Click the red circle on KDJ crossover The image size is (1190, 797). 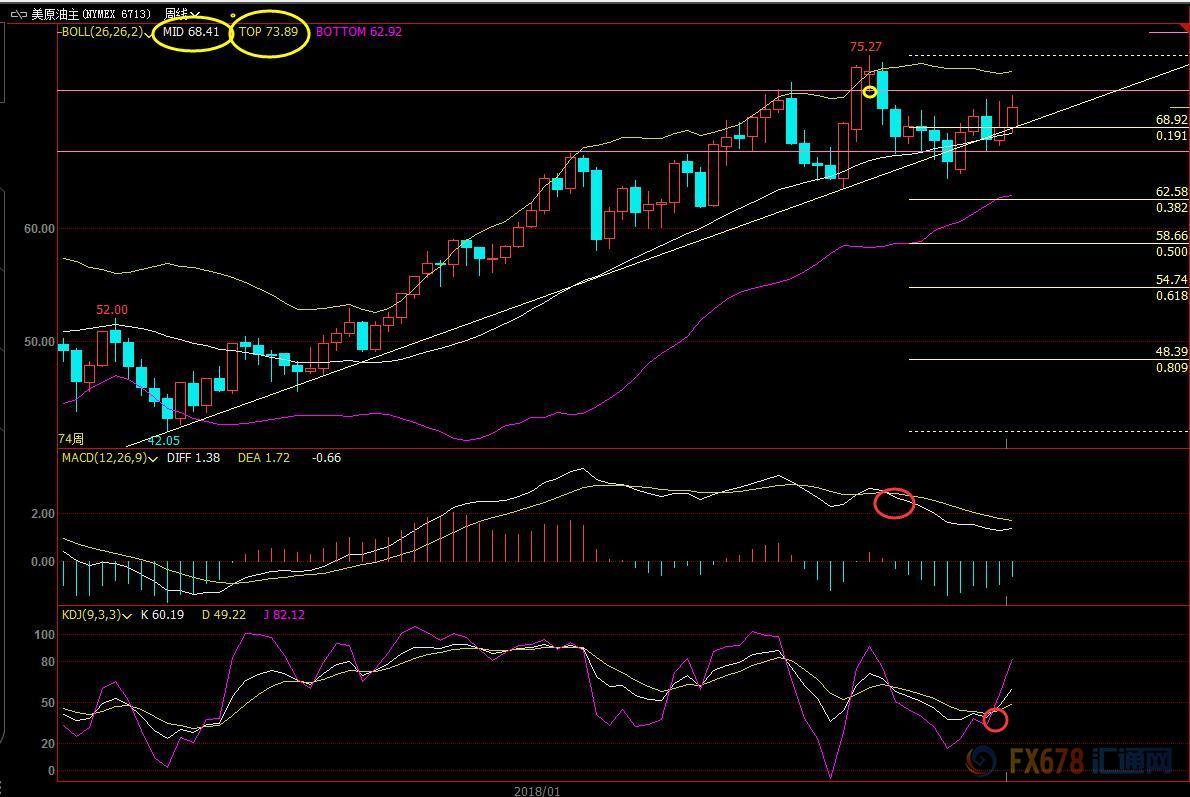tap(995, 720)
